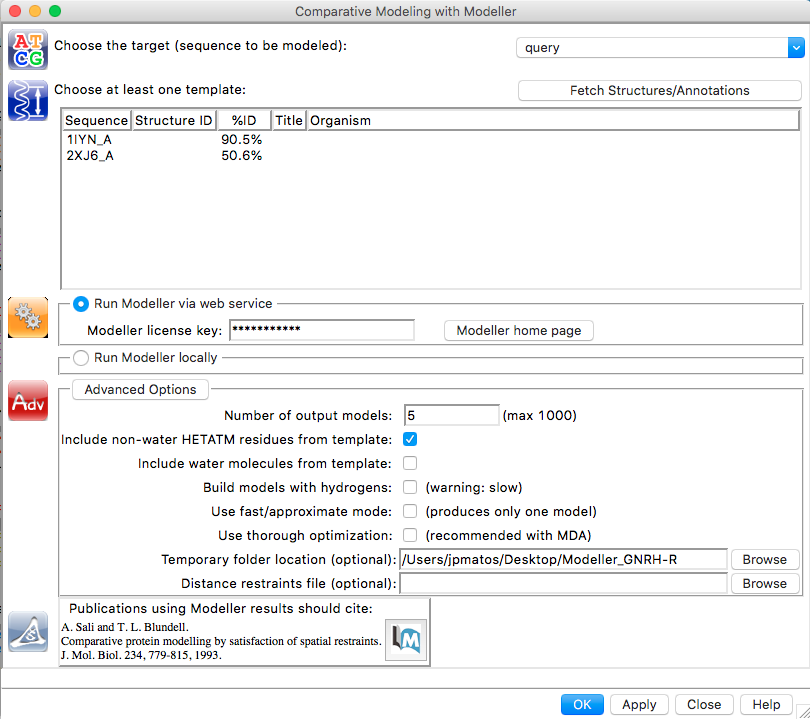Click the Close button
Viewport: 810px width, 719px height.
pyautogui.click(x=704, y=705)
